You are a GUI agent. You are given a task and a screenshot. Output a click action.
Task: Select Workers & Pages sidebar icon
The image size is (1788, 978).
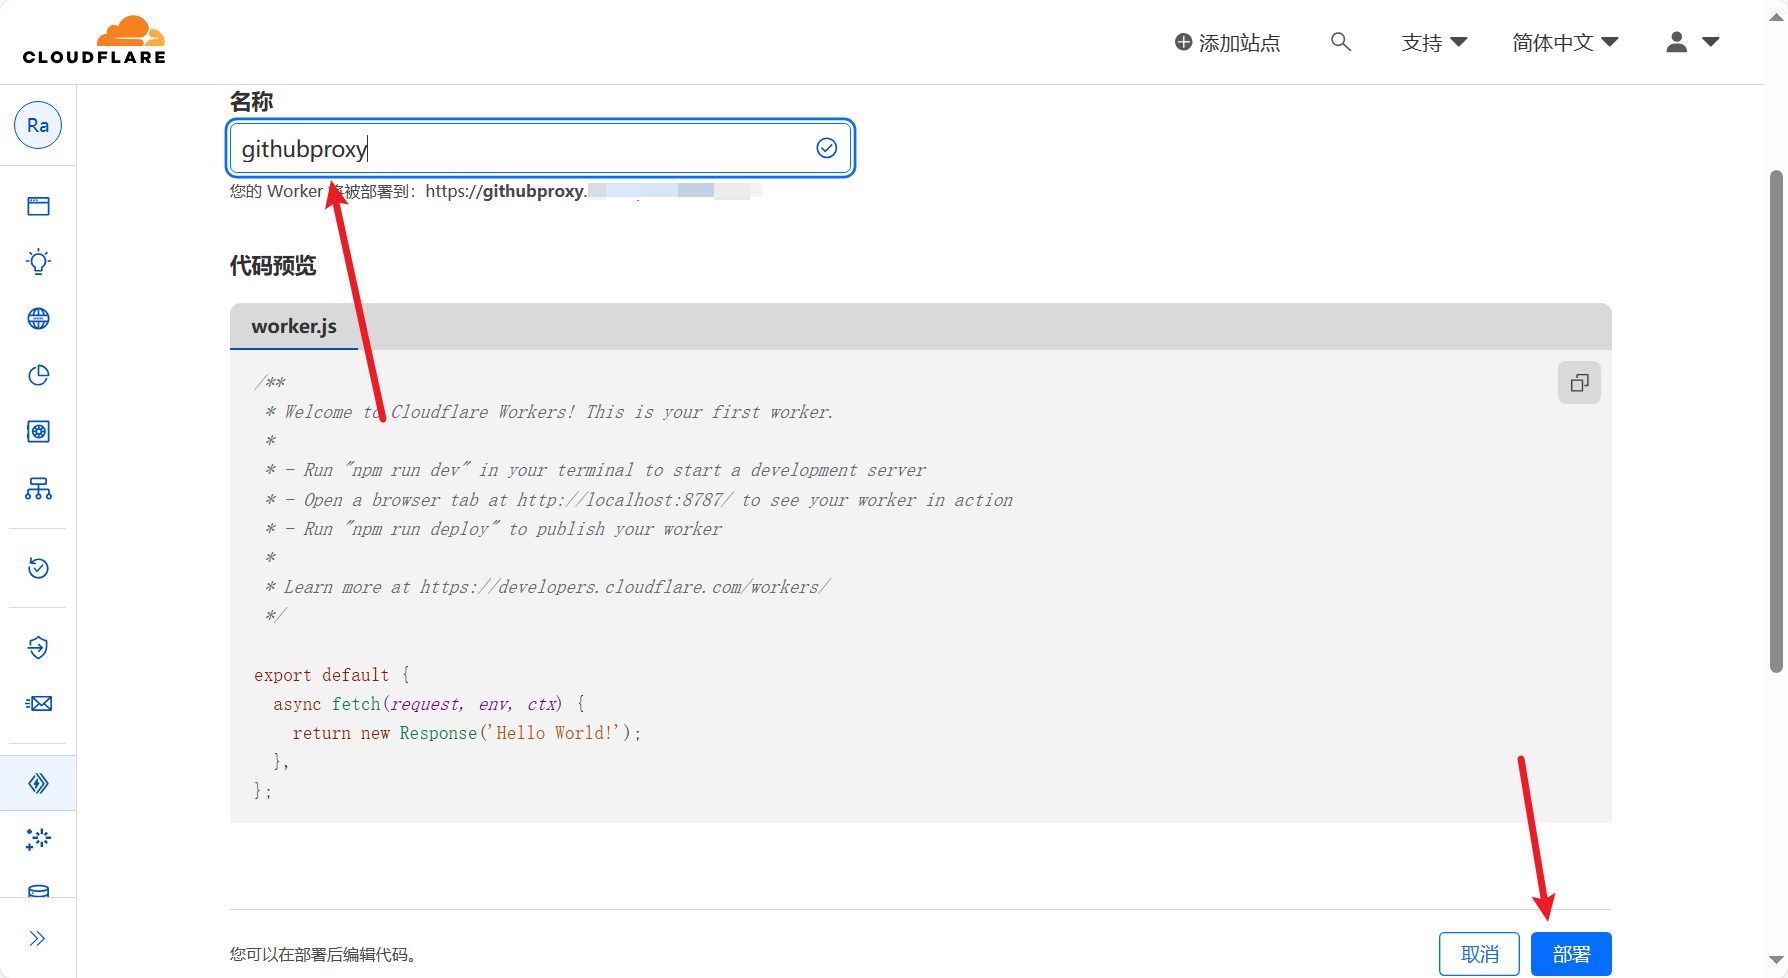(38, 783)
